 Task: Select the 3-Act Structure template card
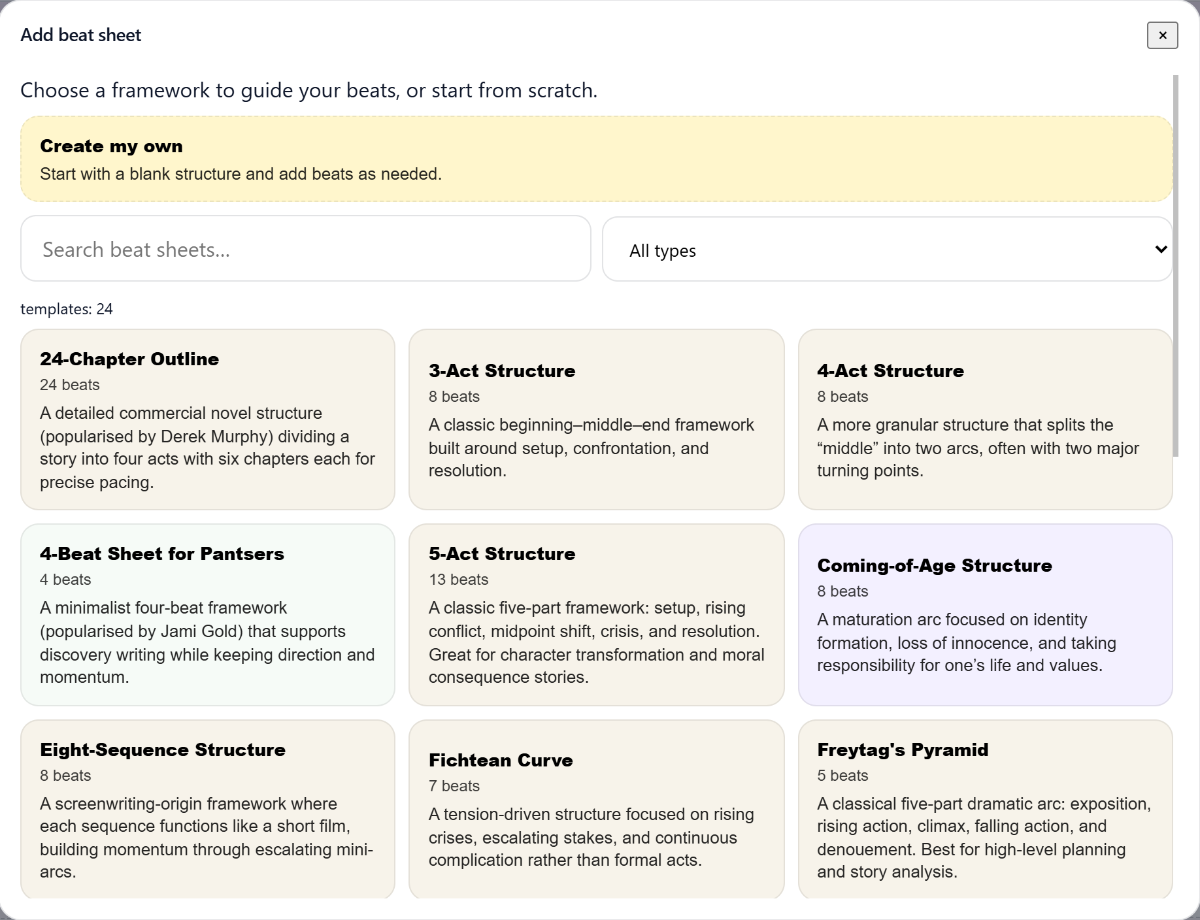pyautogui.click(x=596, y=419)
